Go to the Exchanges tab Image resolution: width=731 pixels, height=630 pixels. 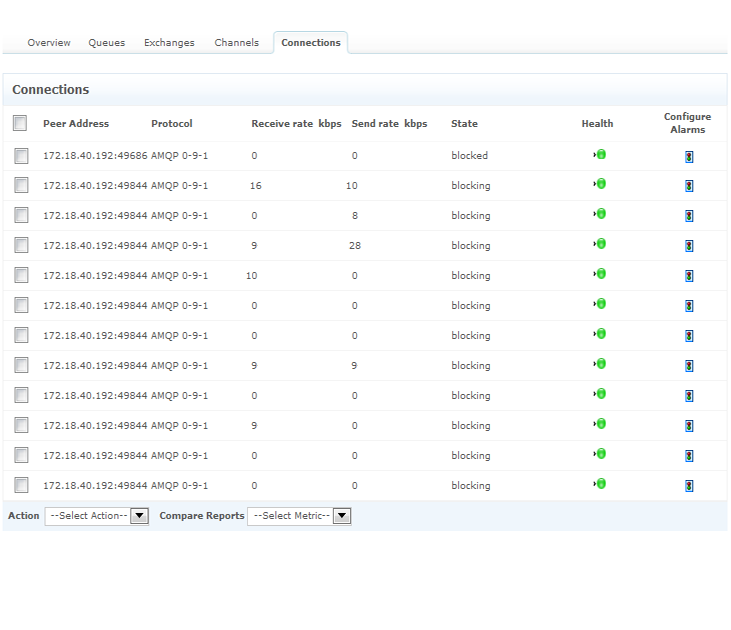(x=169, y=42)
